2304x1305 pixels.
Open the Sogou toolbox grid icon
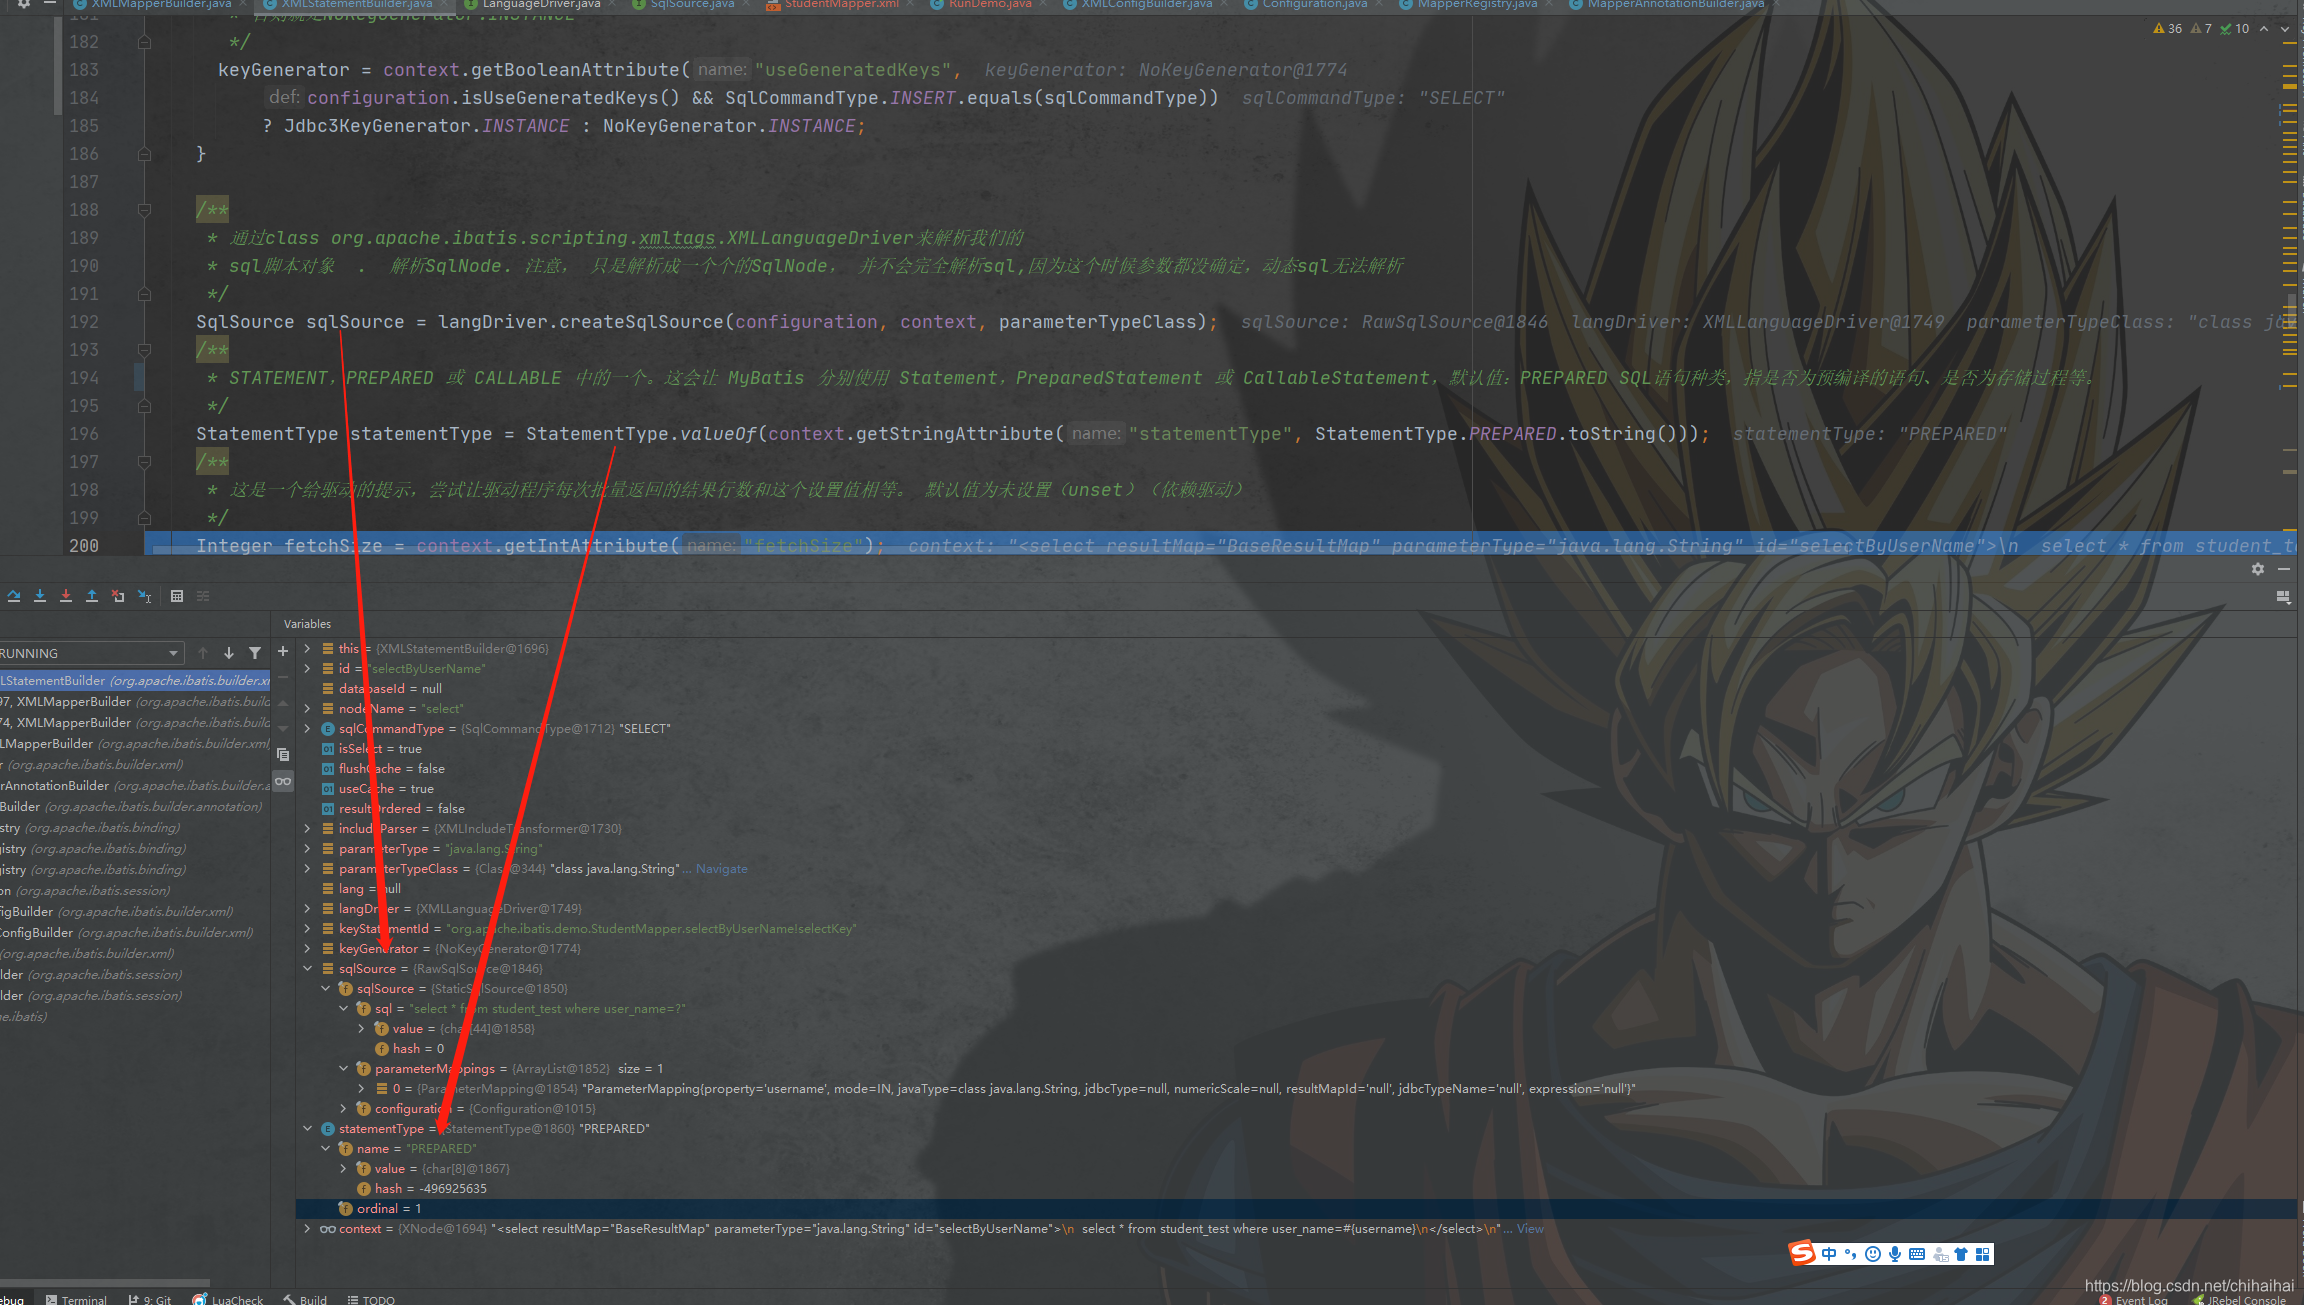click(1983, 1253)
